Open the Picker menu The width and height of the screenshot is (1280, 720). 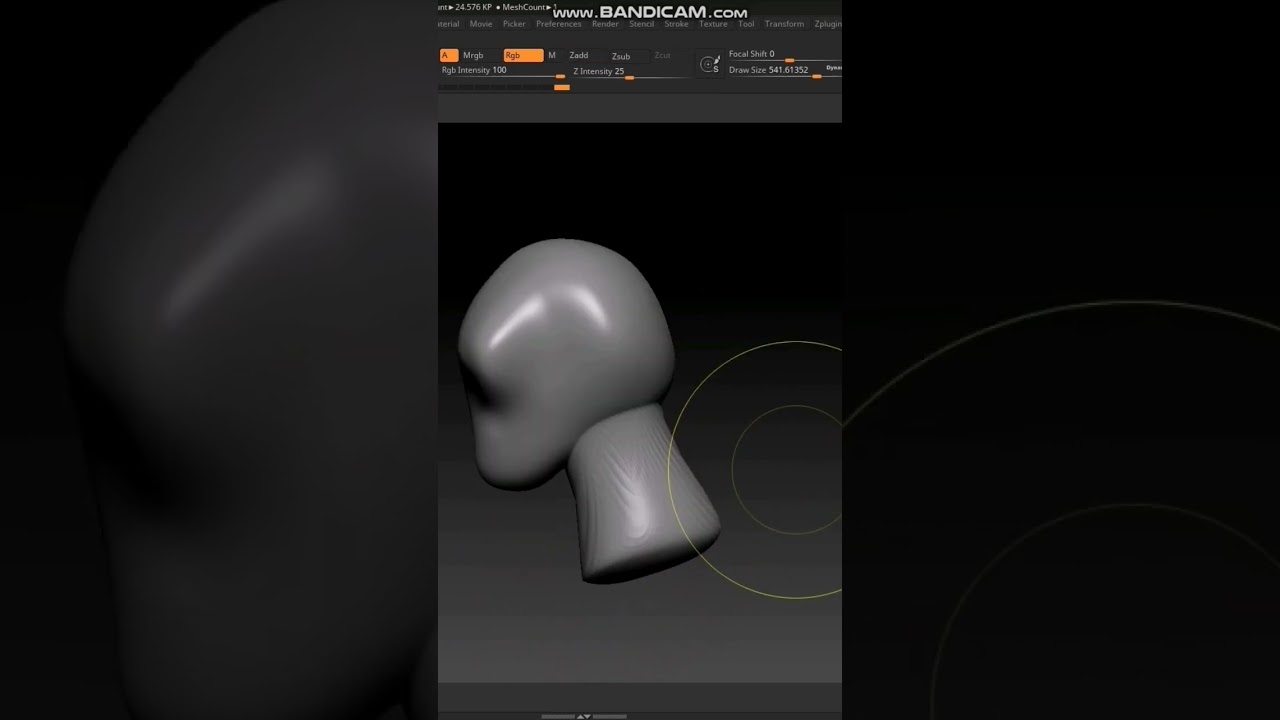pos(514,24)
